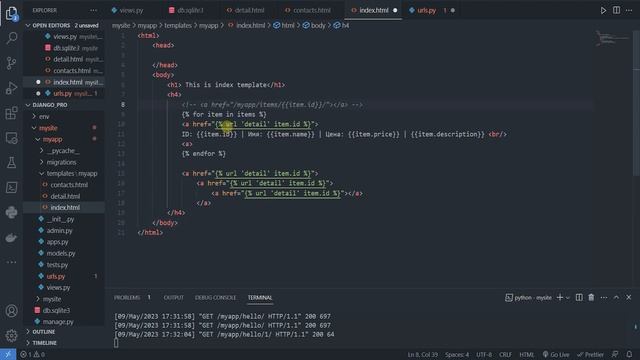Image resolution: width=640 pixels, height=360 pixels.
Task: Split the terminal panel
Action: [x=579, y=298]
